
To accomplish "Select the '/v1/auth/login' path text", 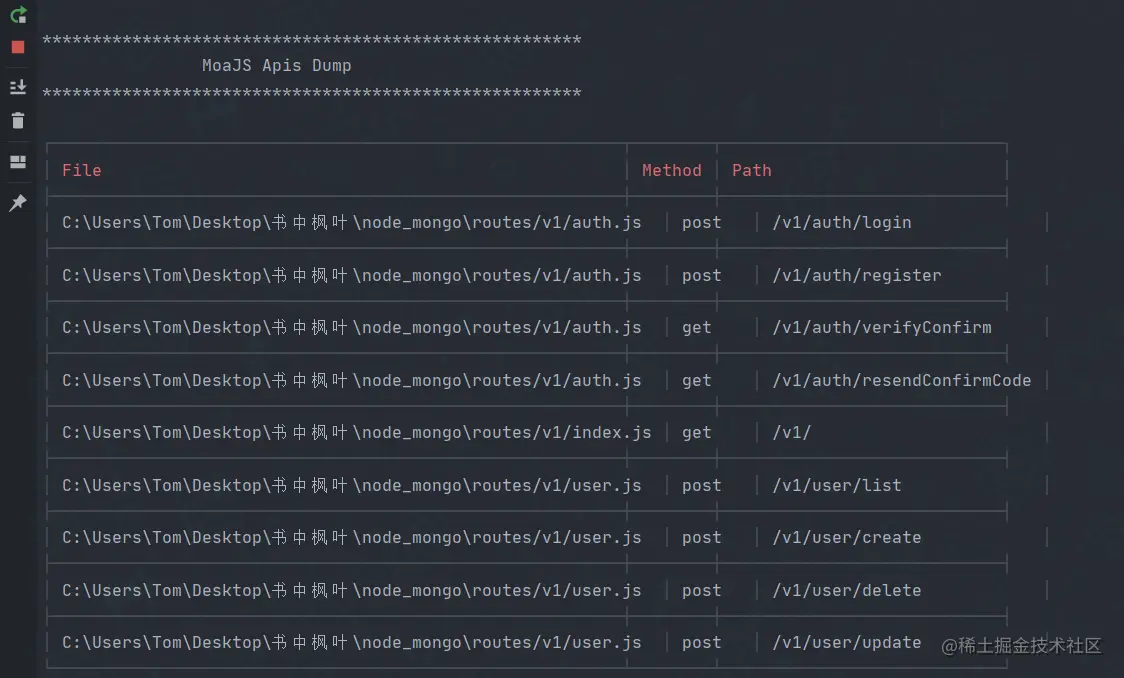I will (x=842, y=223).
